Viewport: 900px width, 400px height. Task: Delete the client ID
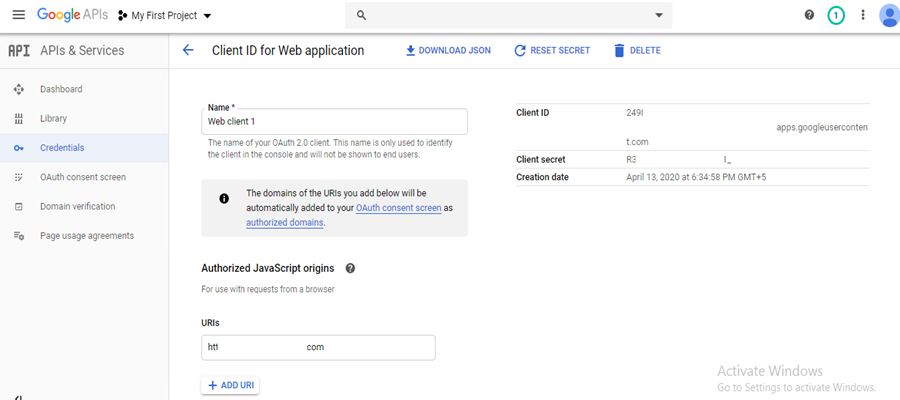point(637,50)
